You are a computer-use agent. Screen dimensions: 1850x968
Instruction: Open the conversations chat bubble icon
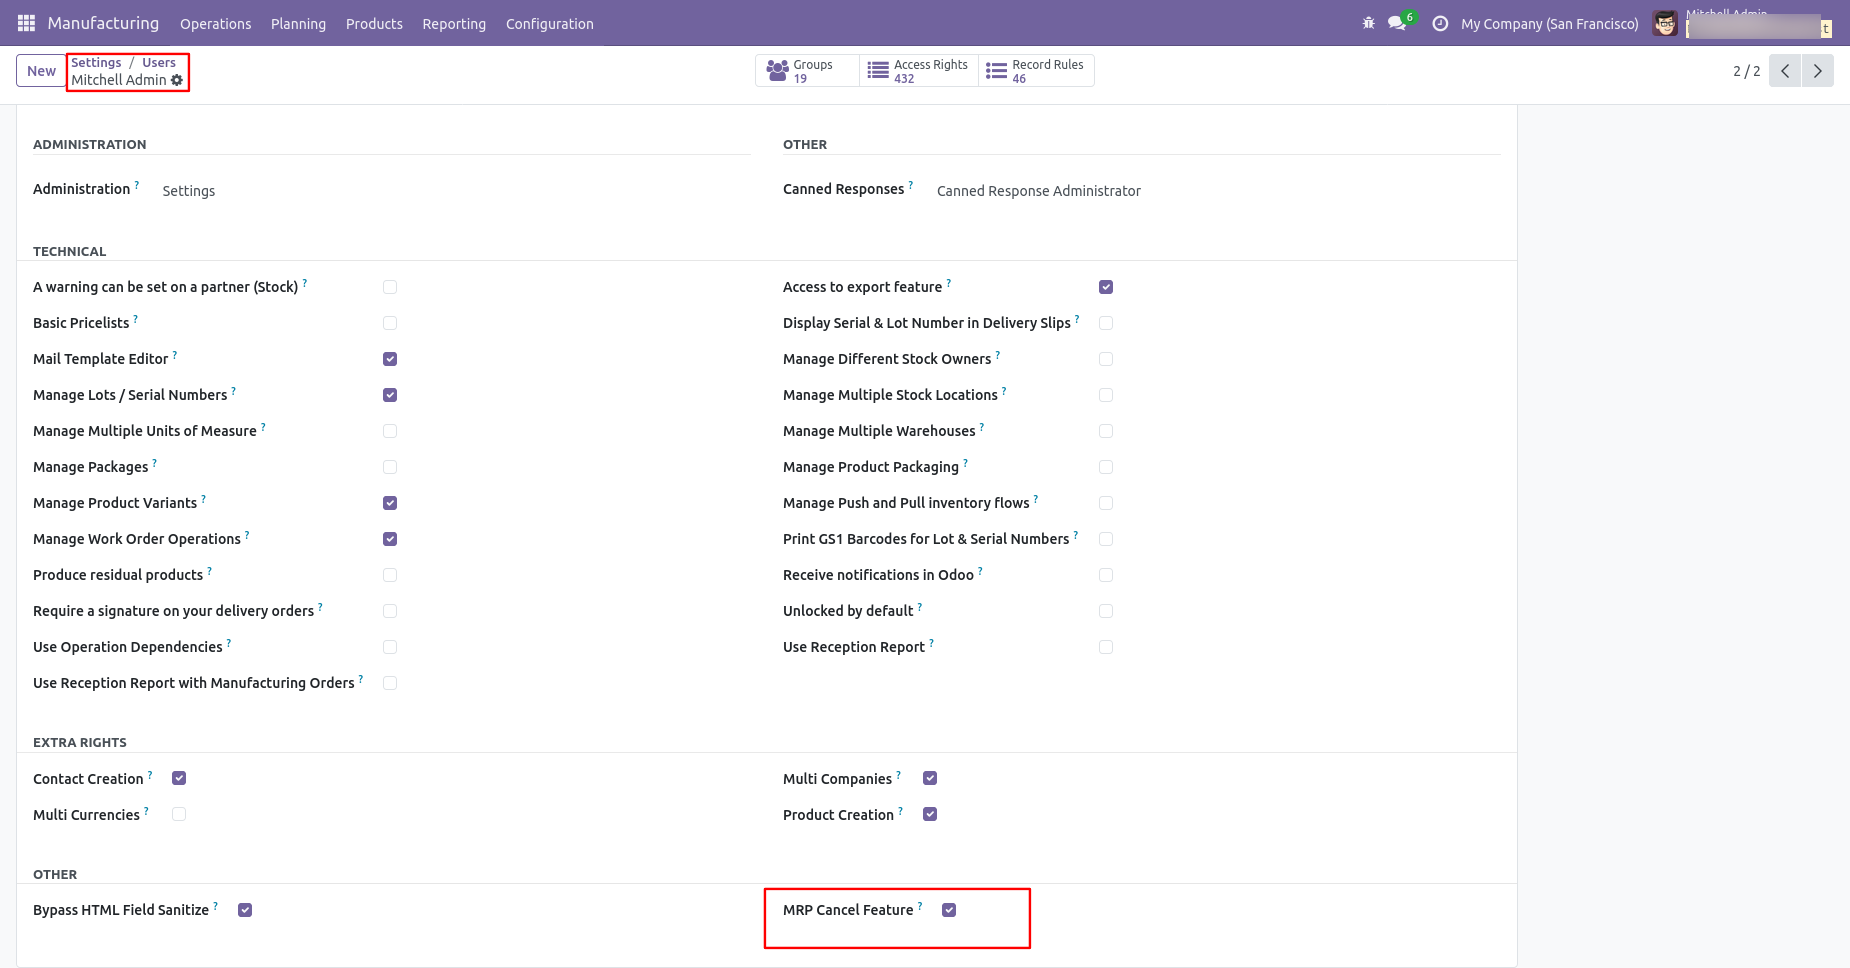pos(1397,23)
